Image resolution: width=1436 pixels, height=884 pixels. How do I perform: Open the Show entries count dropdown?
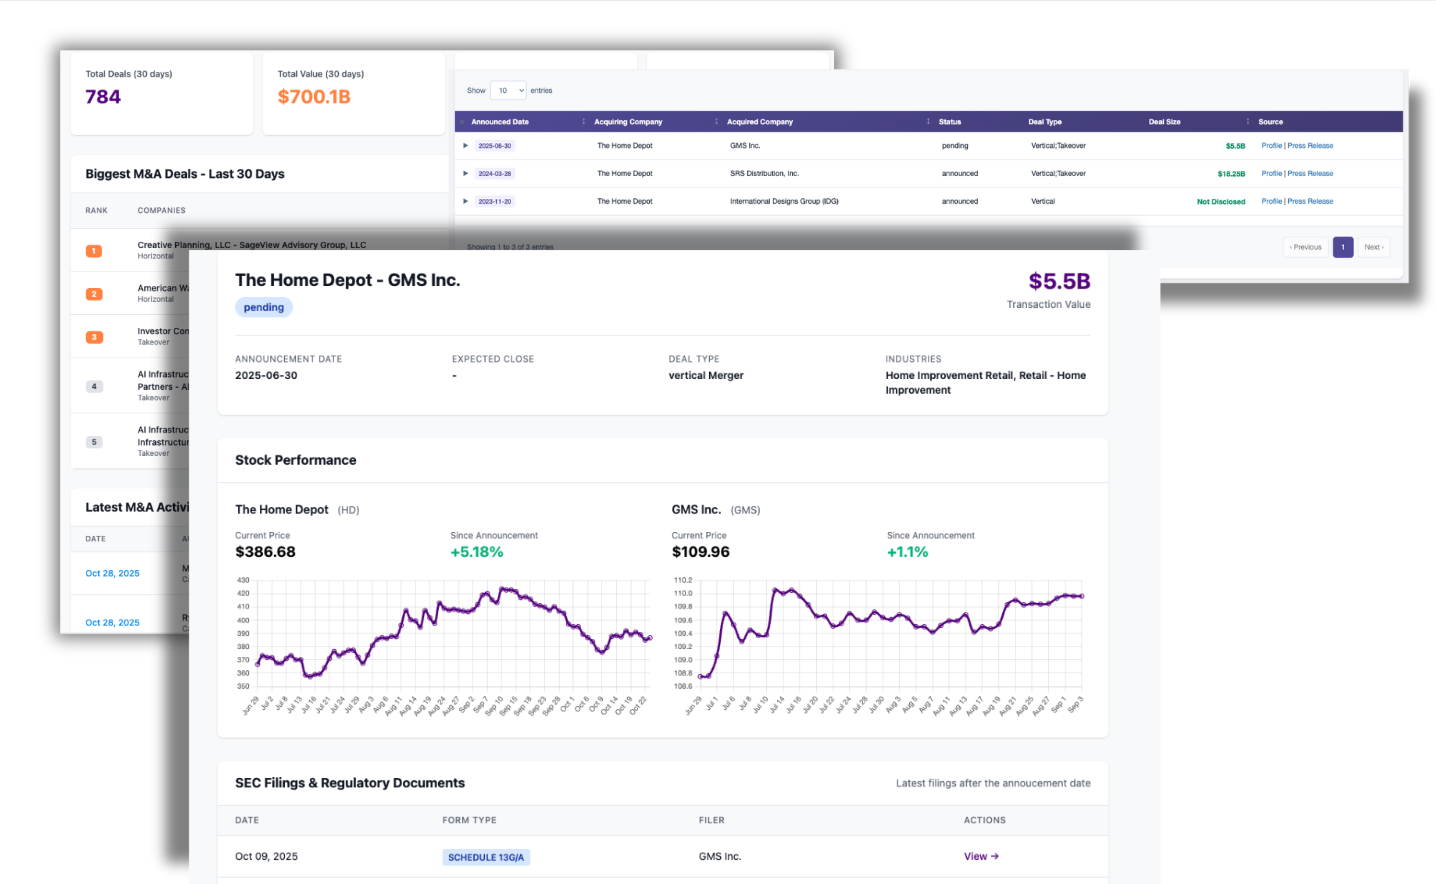tap(508, 90)
